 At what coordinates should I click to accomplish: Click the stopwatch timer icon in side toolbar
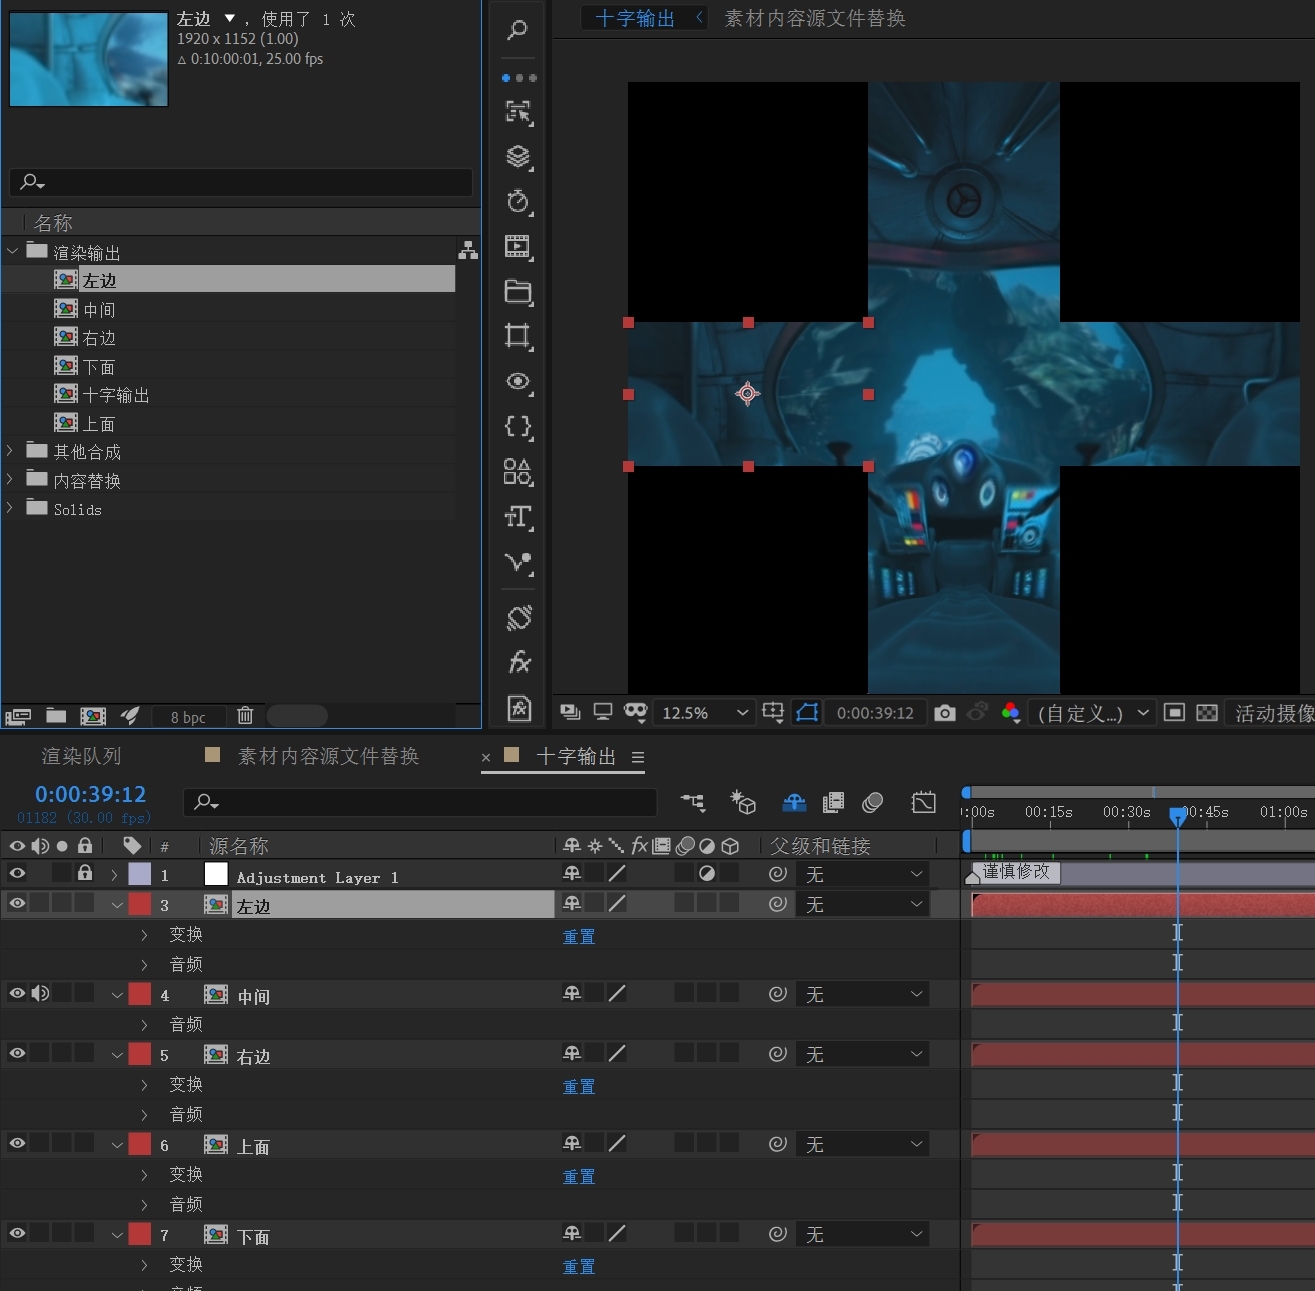pyautogui.click(x=518, y=202)
